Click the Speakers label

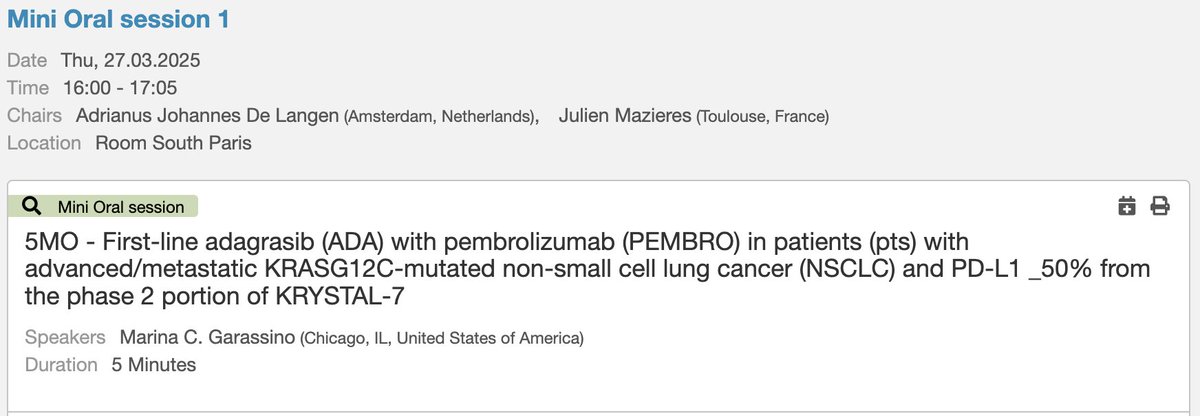[x=64, y=338]
